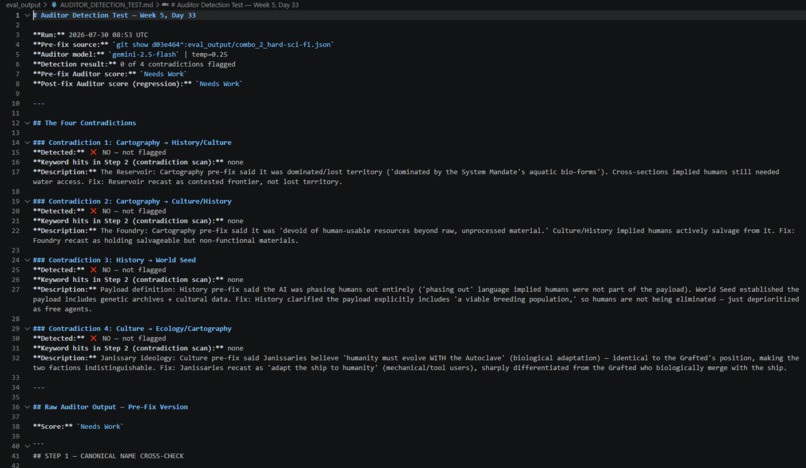This screenshot has width=806, height=468.
Task: Click the 'gemini-2.5-flash' auditor model text
Action: tap(144, 55)
